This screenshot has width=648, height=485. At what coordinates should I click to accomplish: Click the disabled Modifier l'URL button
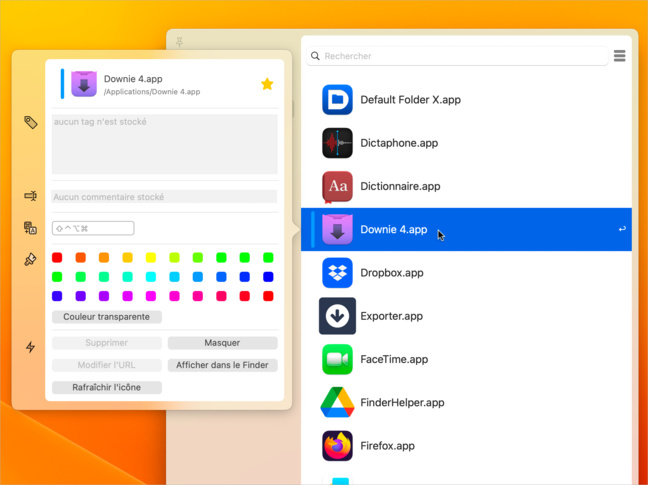tap(107, 365)
